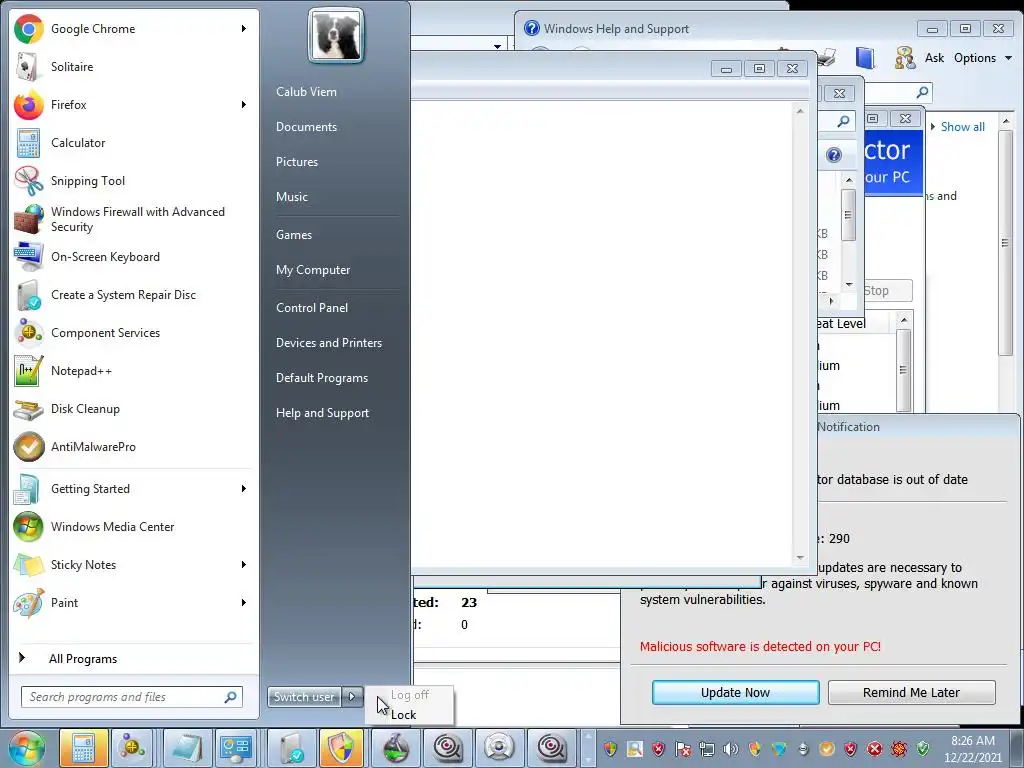Expand the Firefox jump list arrow

[244, 104]
